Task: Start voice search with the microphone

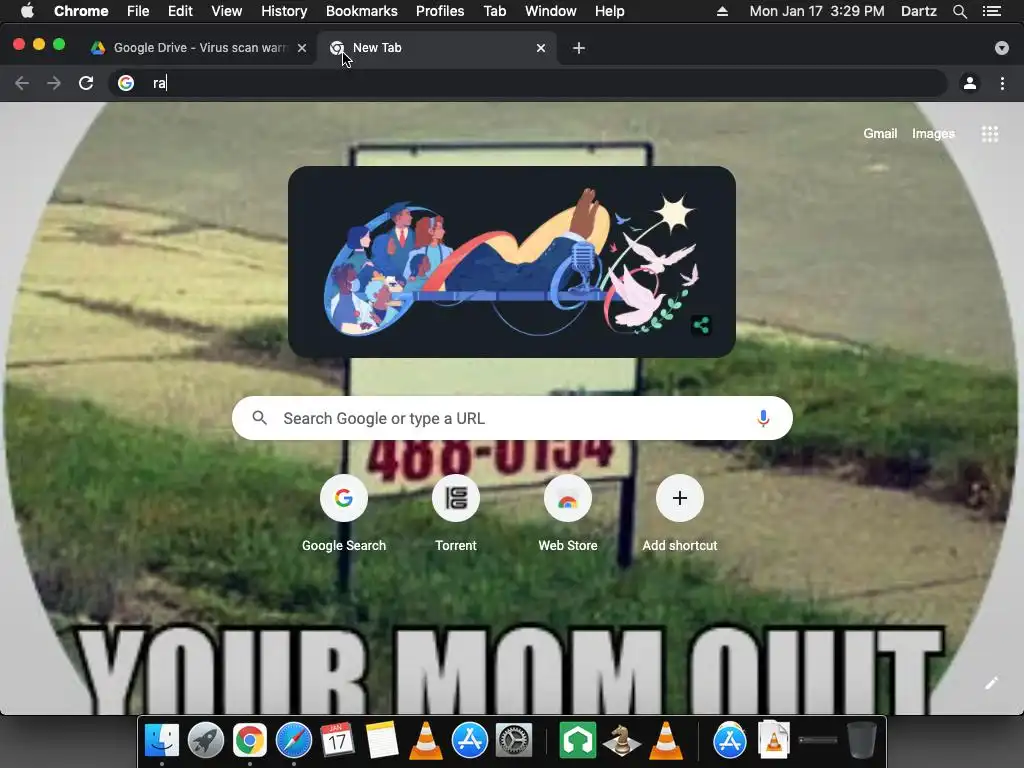Action: pos(763,418)
